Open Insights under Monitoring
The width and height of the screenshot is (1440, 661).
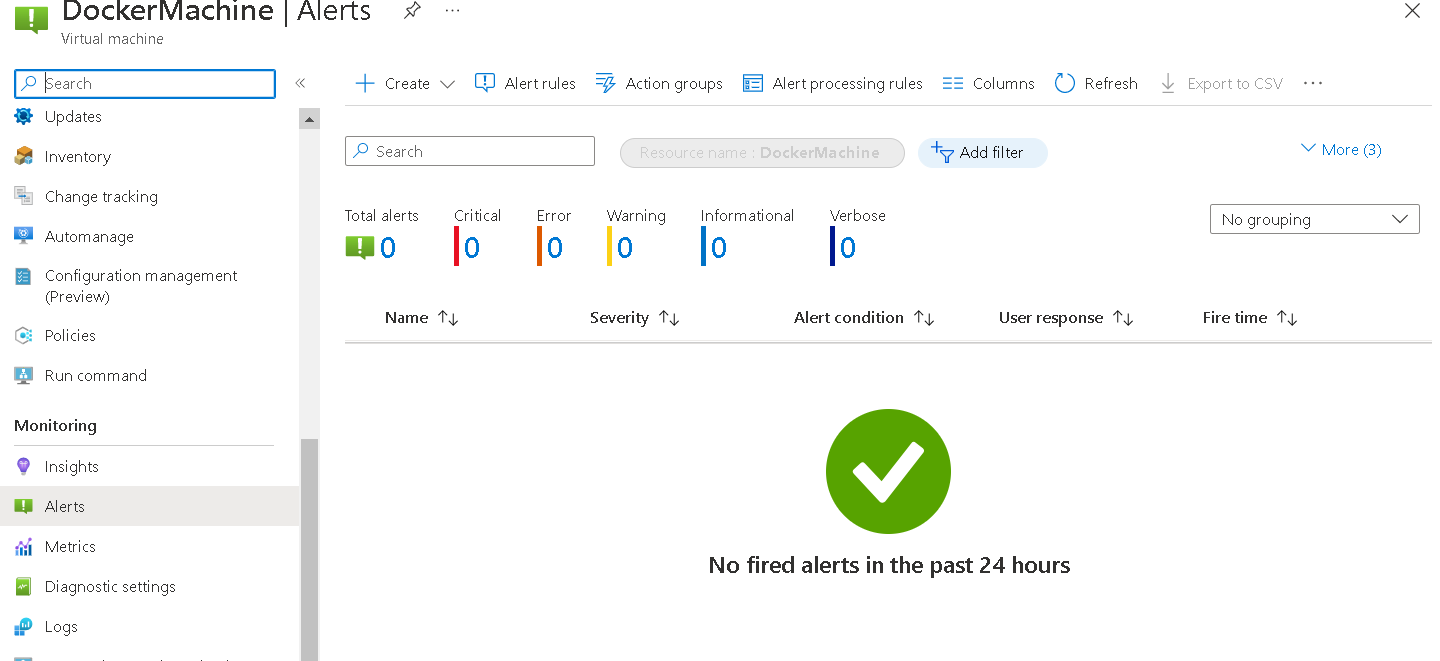[x=71, y=467]
